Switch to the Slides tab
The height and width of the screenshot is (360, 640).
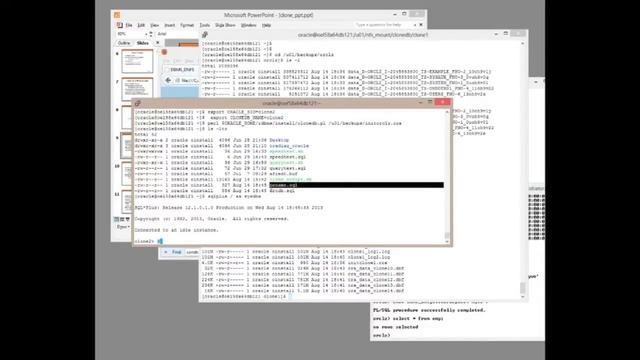[x=142, y=43]
